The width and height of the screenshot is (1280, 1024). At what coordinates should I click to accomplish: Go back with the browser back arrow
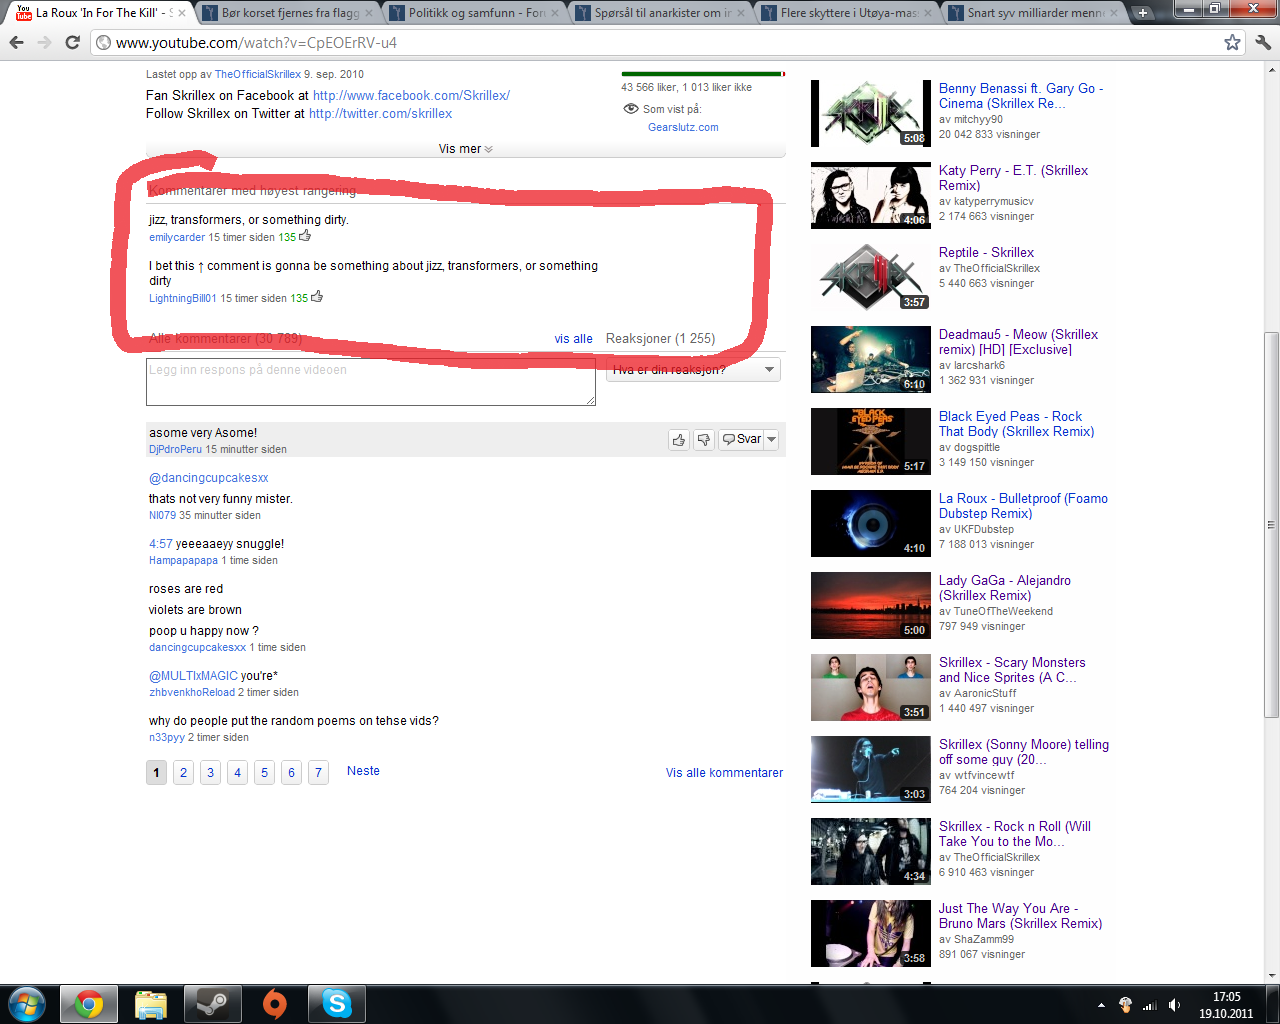(17, 43)
